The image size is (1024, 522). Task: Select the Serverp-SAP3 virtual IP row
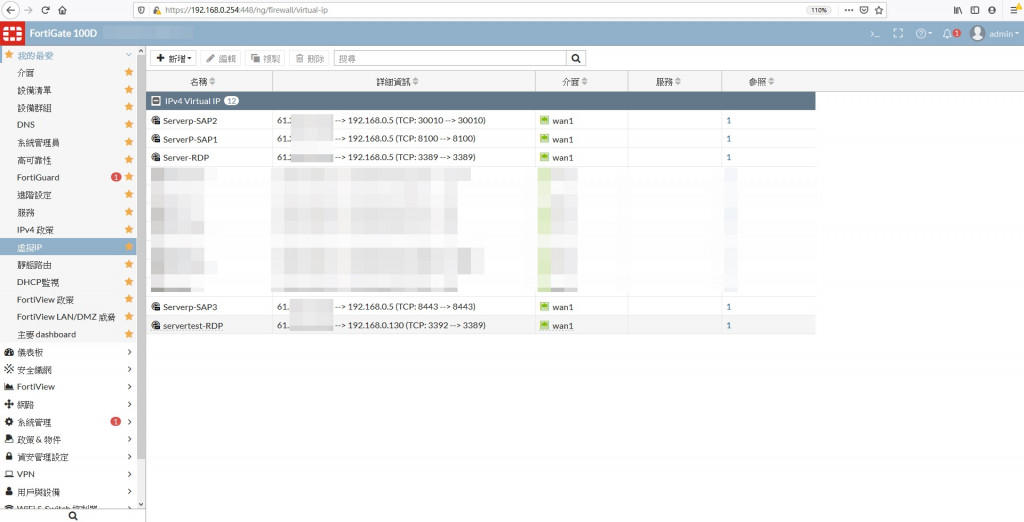[481, 306]
